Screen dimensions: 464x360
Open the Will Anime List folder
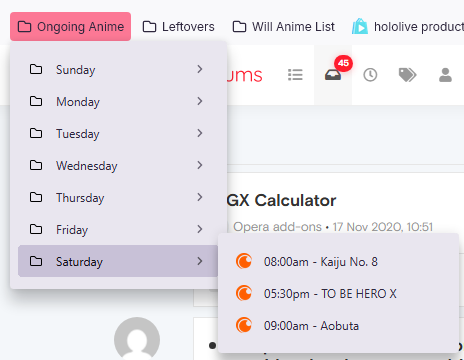coord(283,27)
